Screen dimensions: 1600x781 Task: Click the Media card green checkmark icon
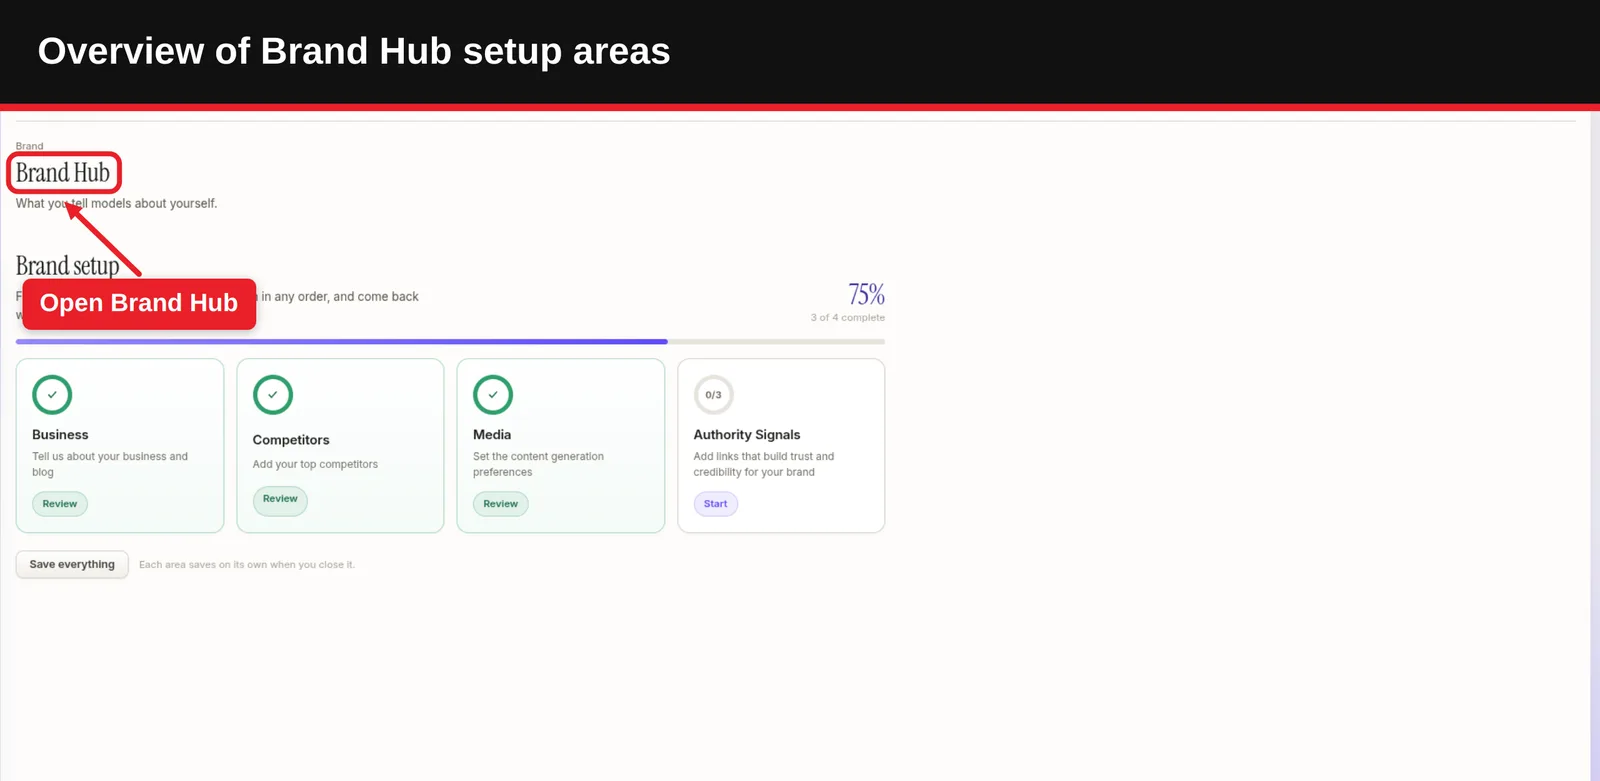coord(493,395)
